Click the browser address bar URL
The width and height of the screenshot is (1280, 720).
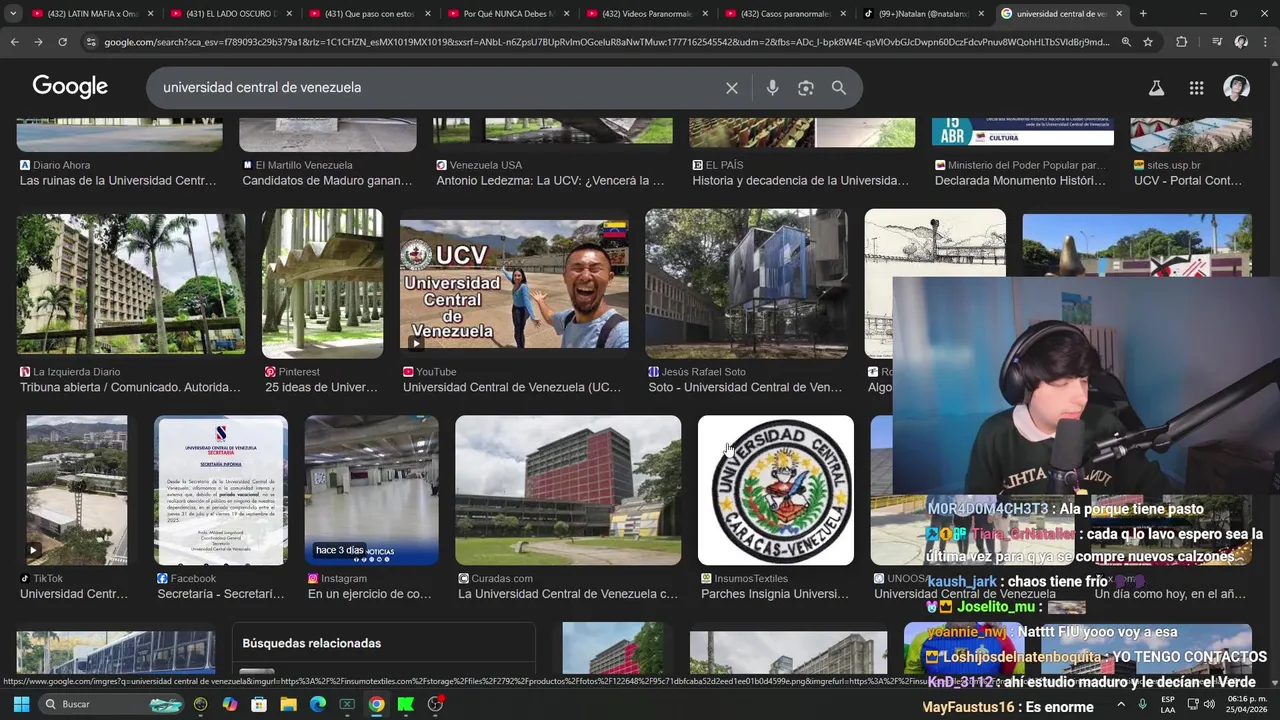click(x=606, y=42)
